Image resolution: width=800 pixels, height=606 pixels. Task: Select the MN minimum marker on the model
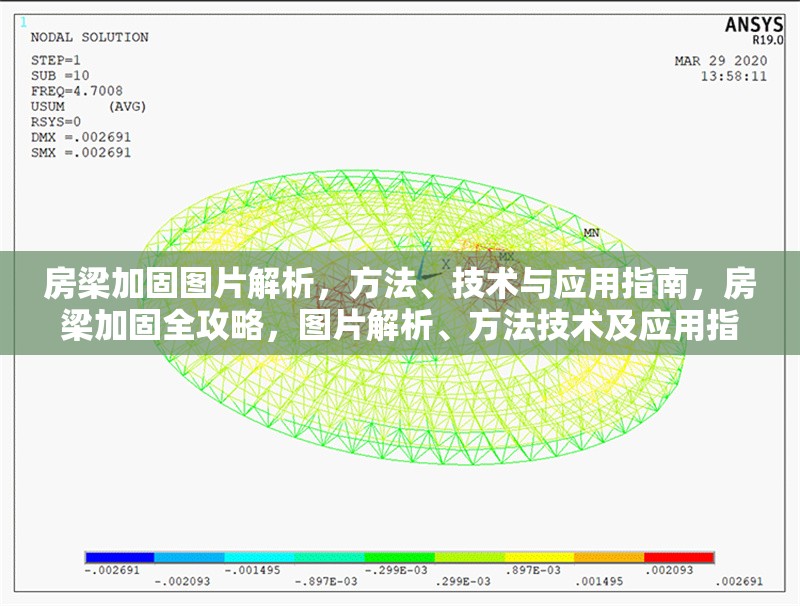(x=592, y=231)
